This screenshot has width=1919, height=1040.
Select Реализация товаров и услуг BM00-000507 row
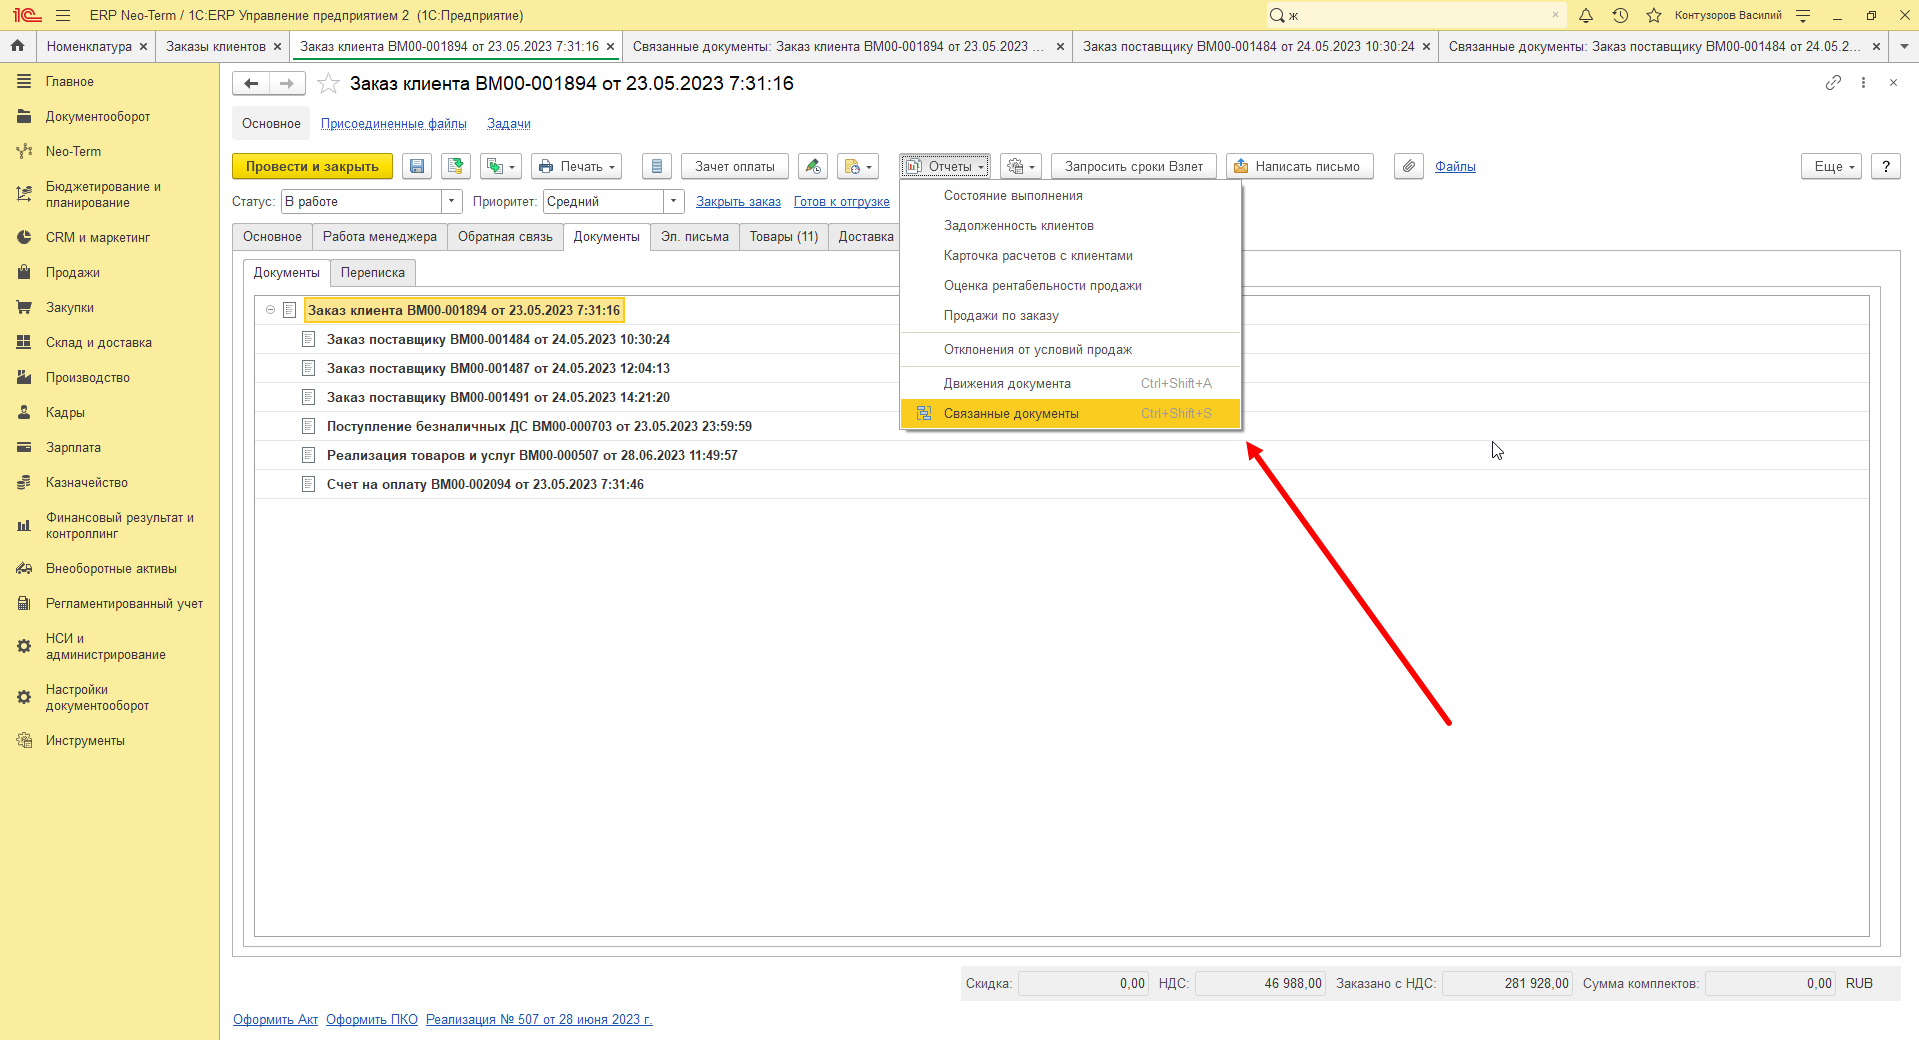point(1062,455)
